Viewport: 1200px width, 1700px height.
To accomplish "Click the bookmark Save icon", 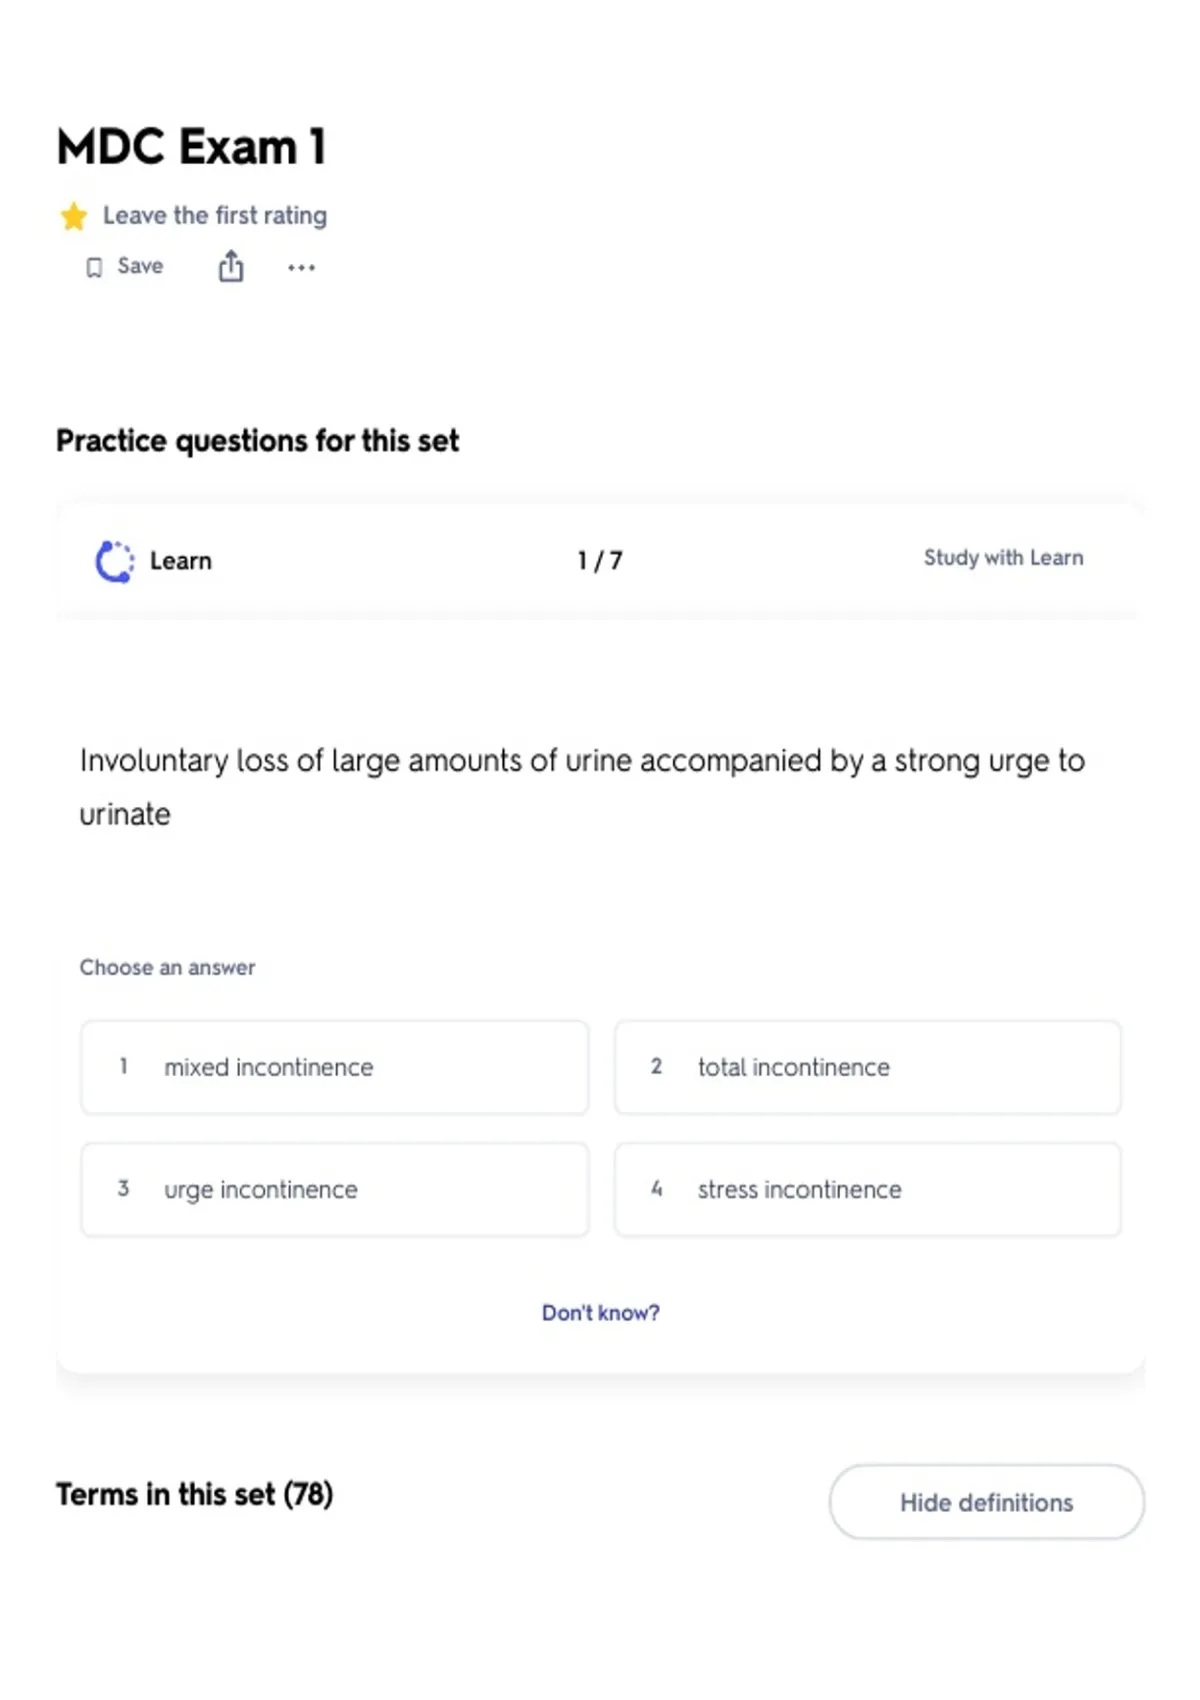I will coord(94,267).
